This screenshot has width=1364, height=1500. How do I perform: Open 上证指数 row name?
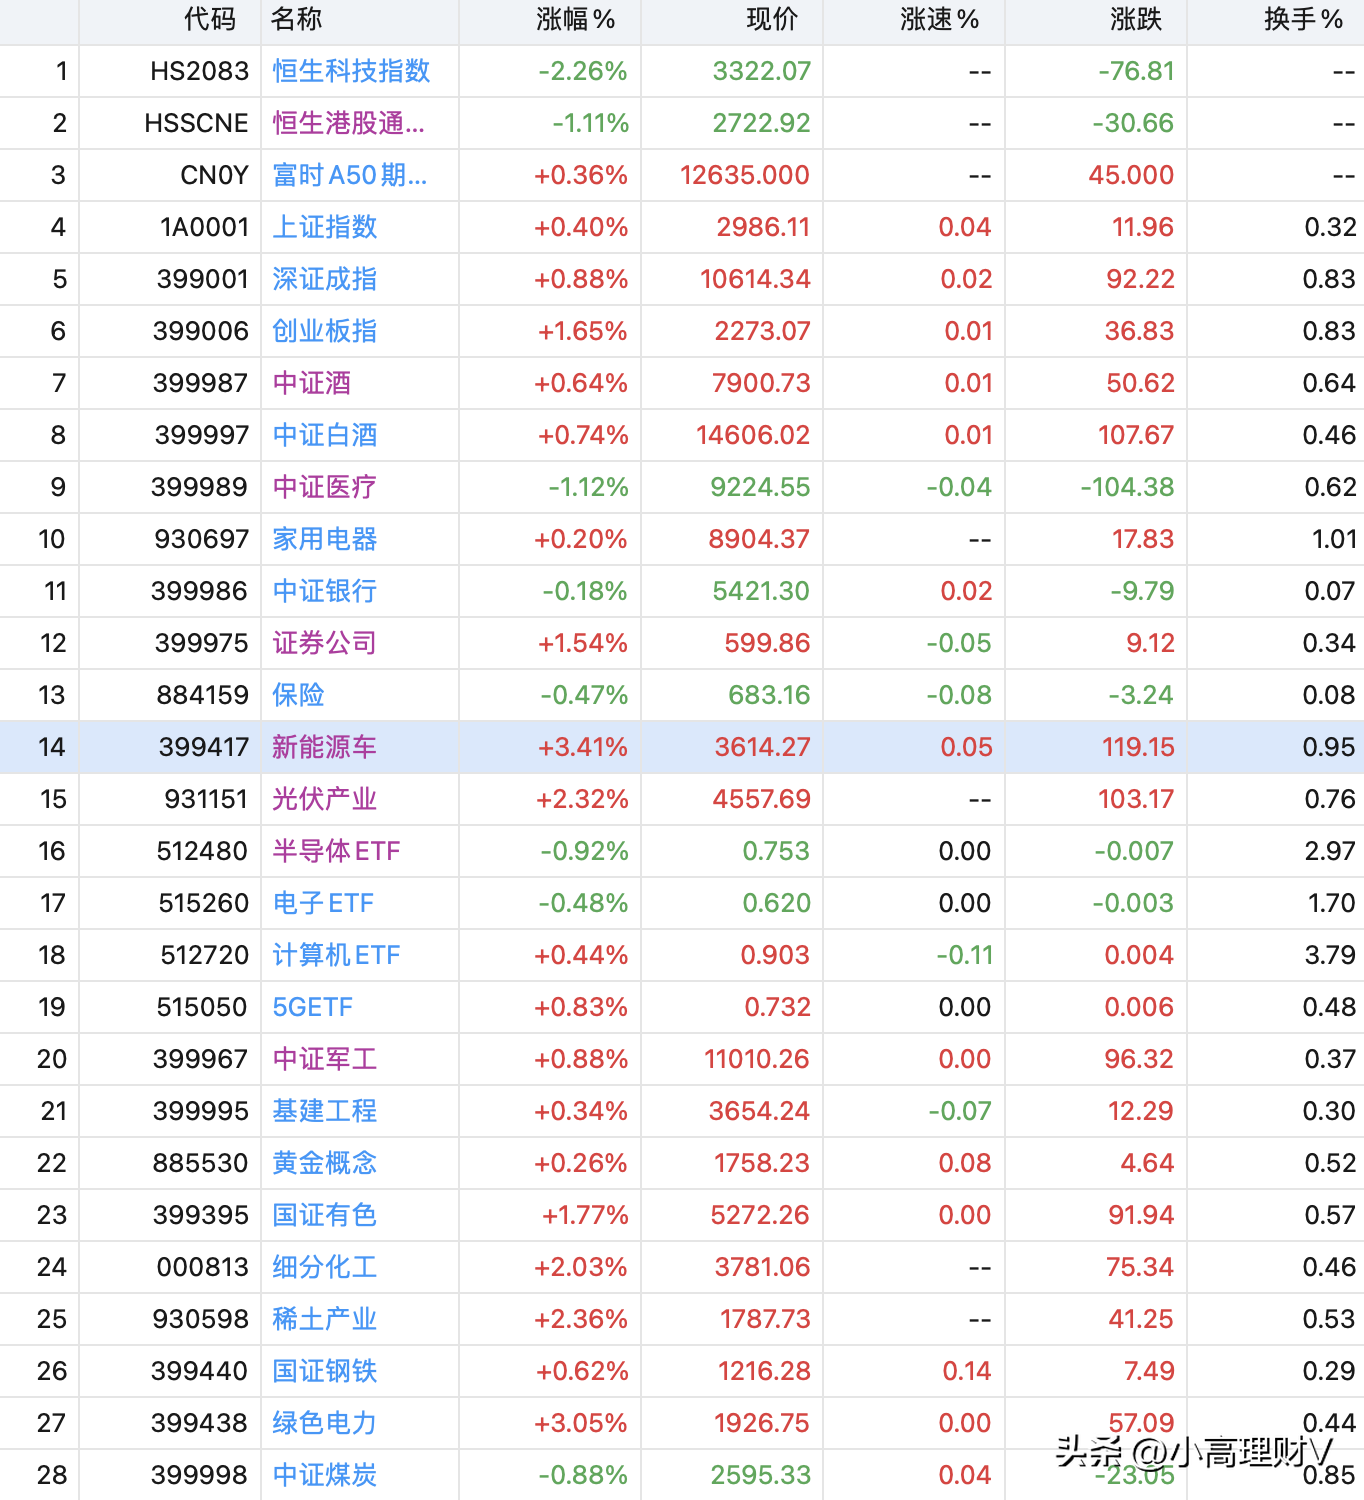(325, 227)
